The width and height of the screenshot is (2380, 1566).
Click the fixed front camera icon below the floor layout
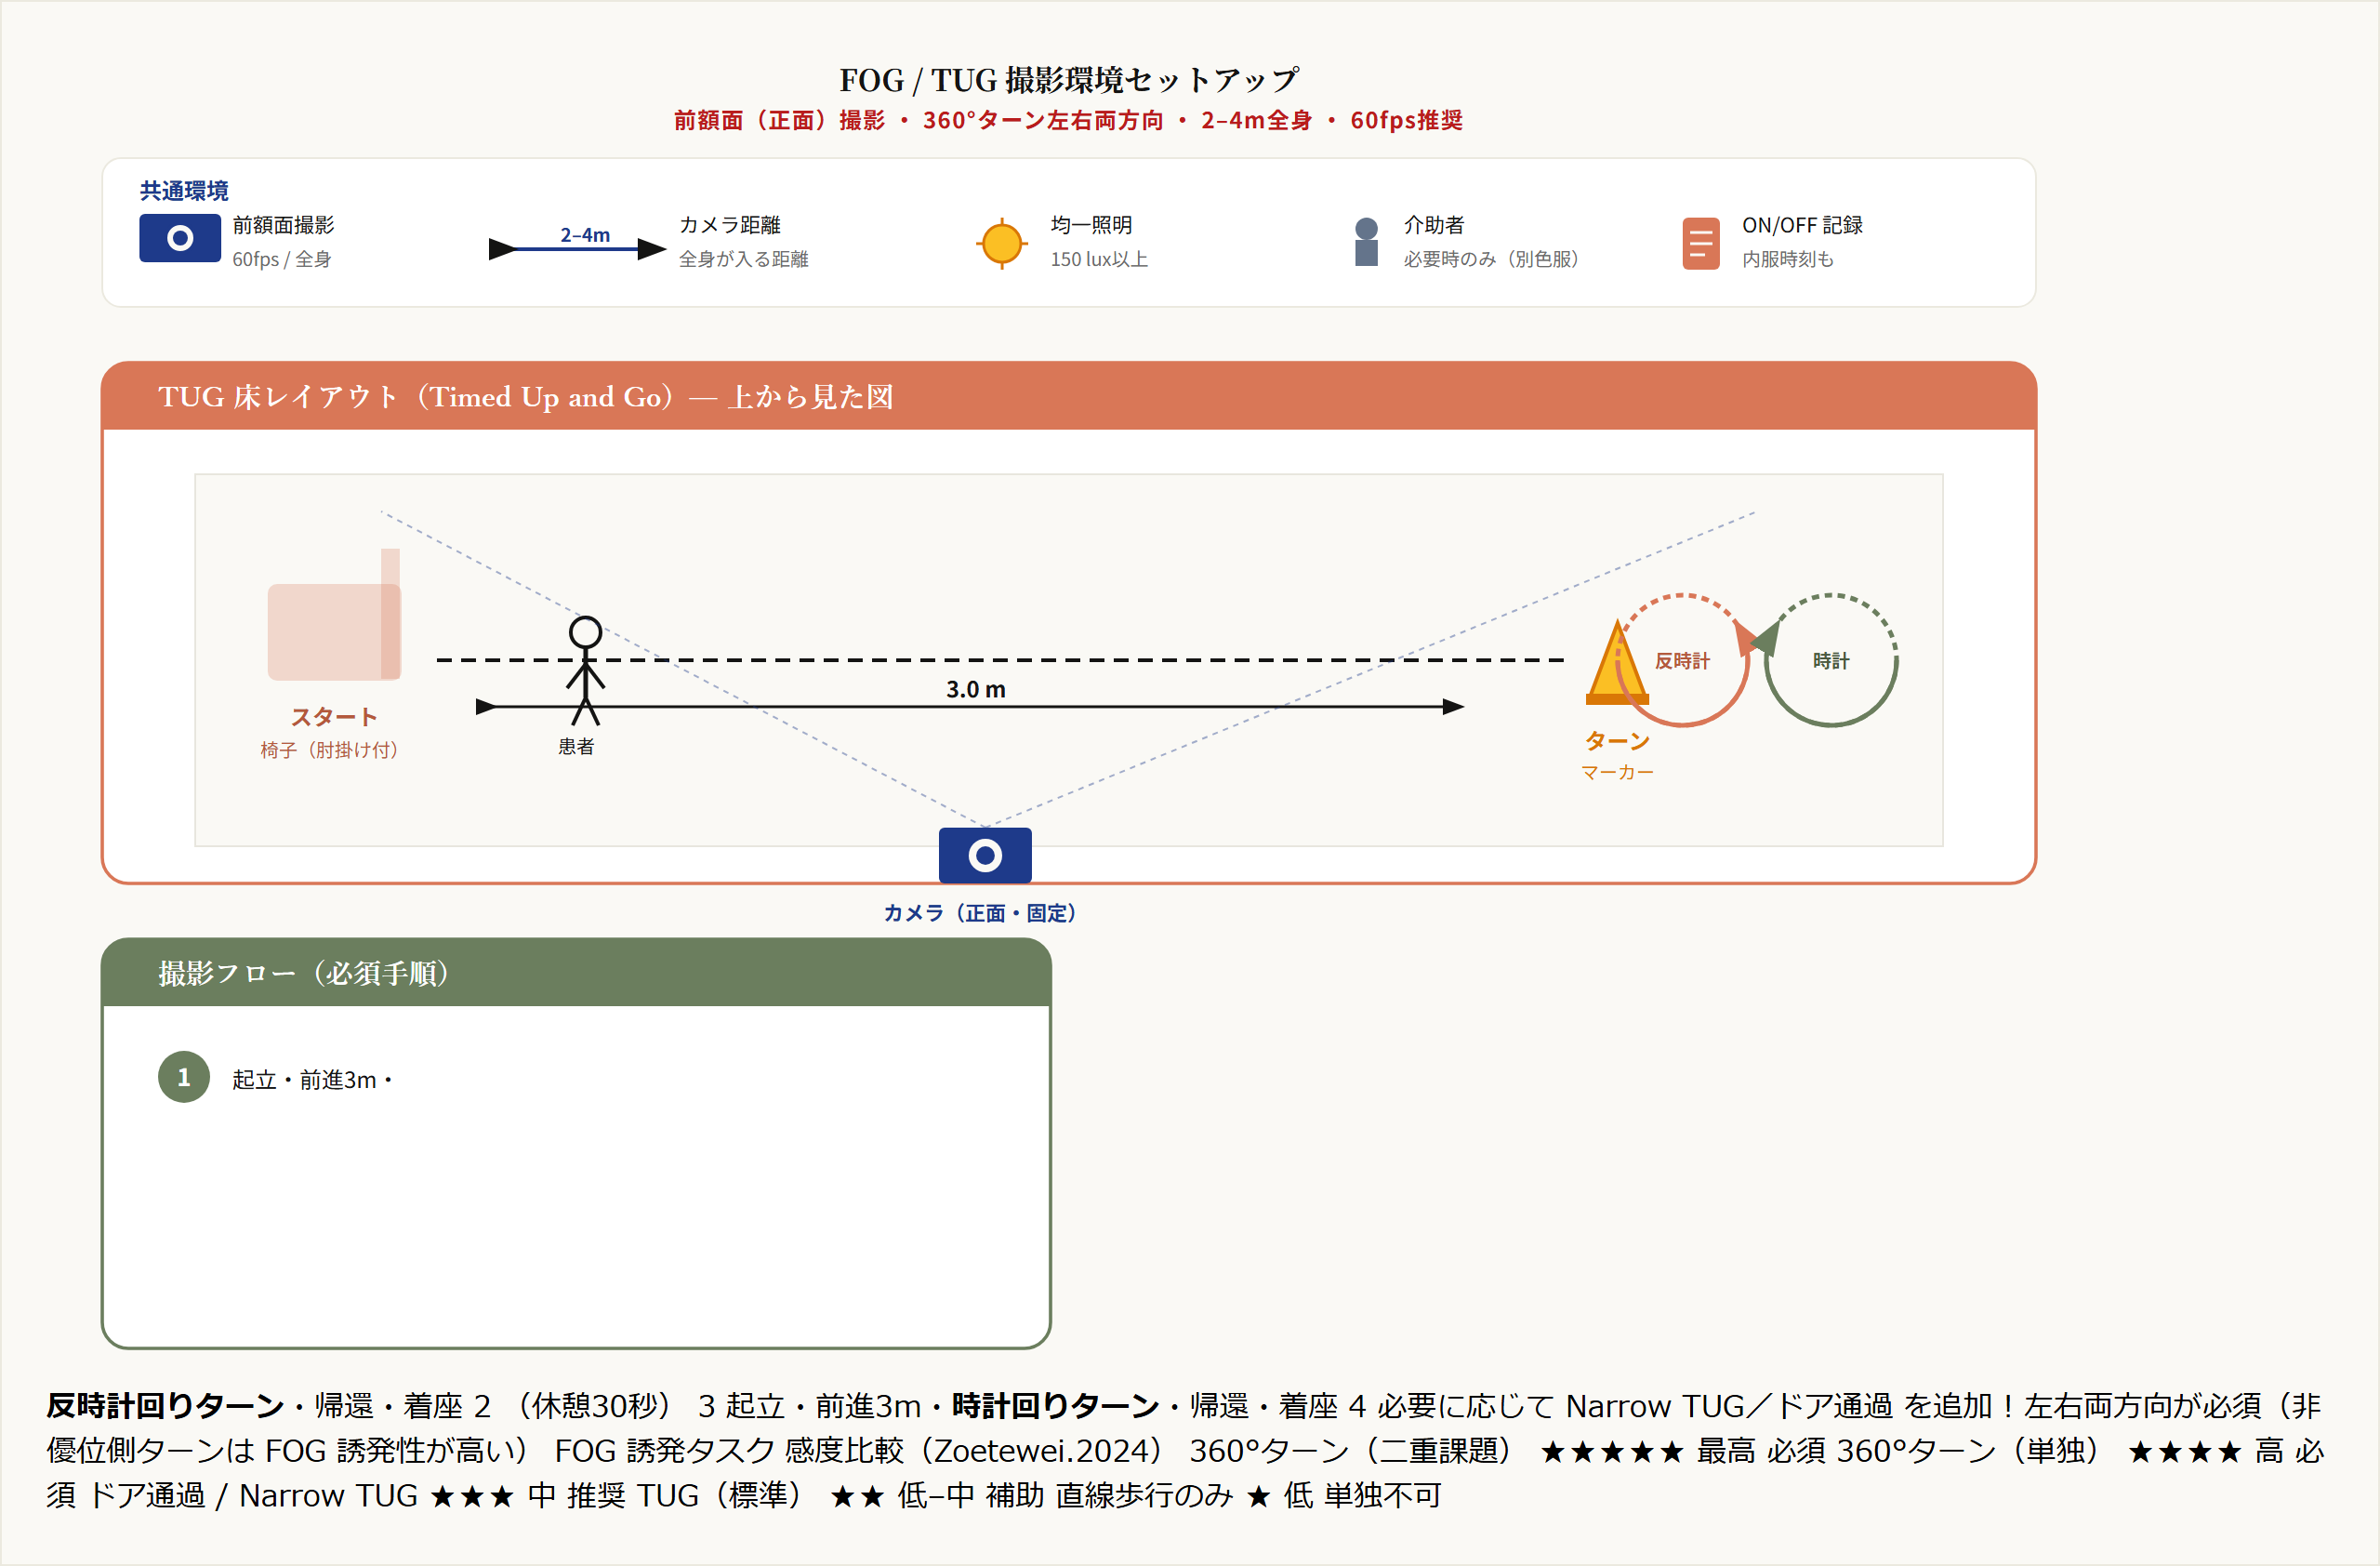click(x=985, y=855)
